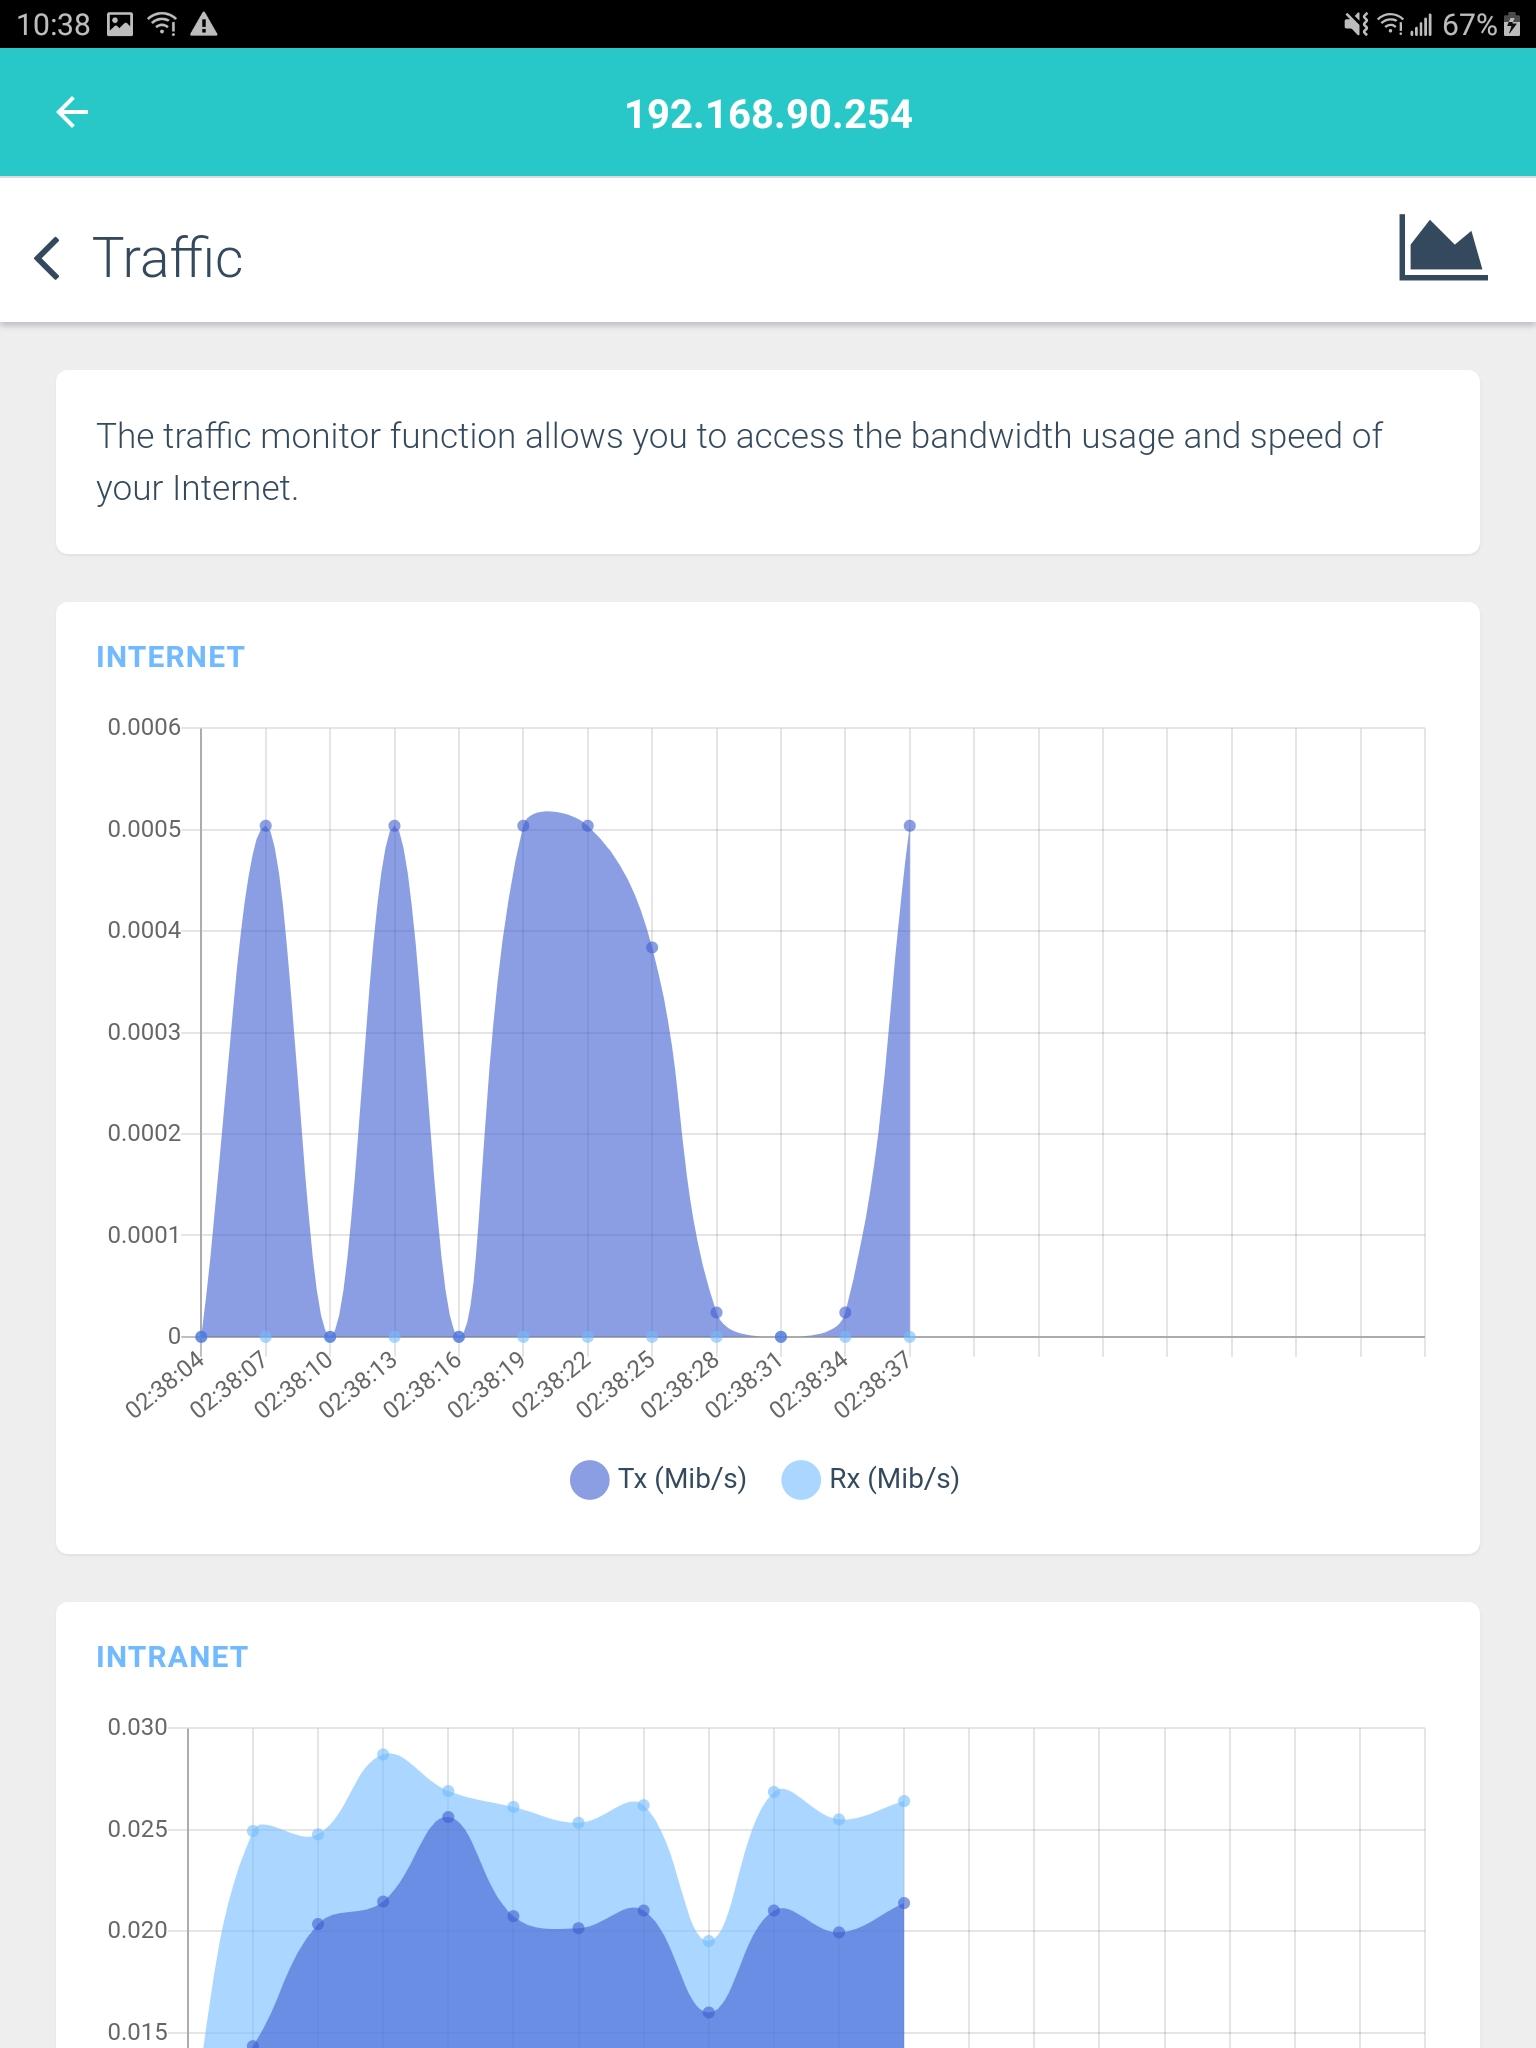Toggle the Tx (Mib/s) legend series

click(x=658, y=1479)
